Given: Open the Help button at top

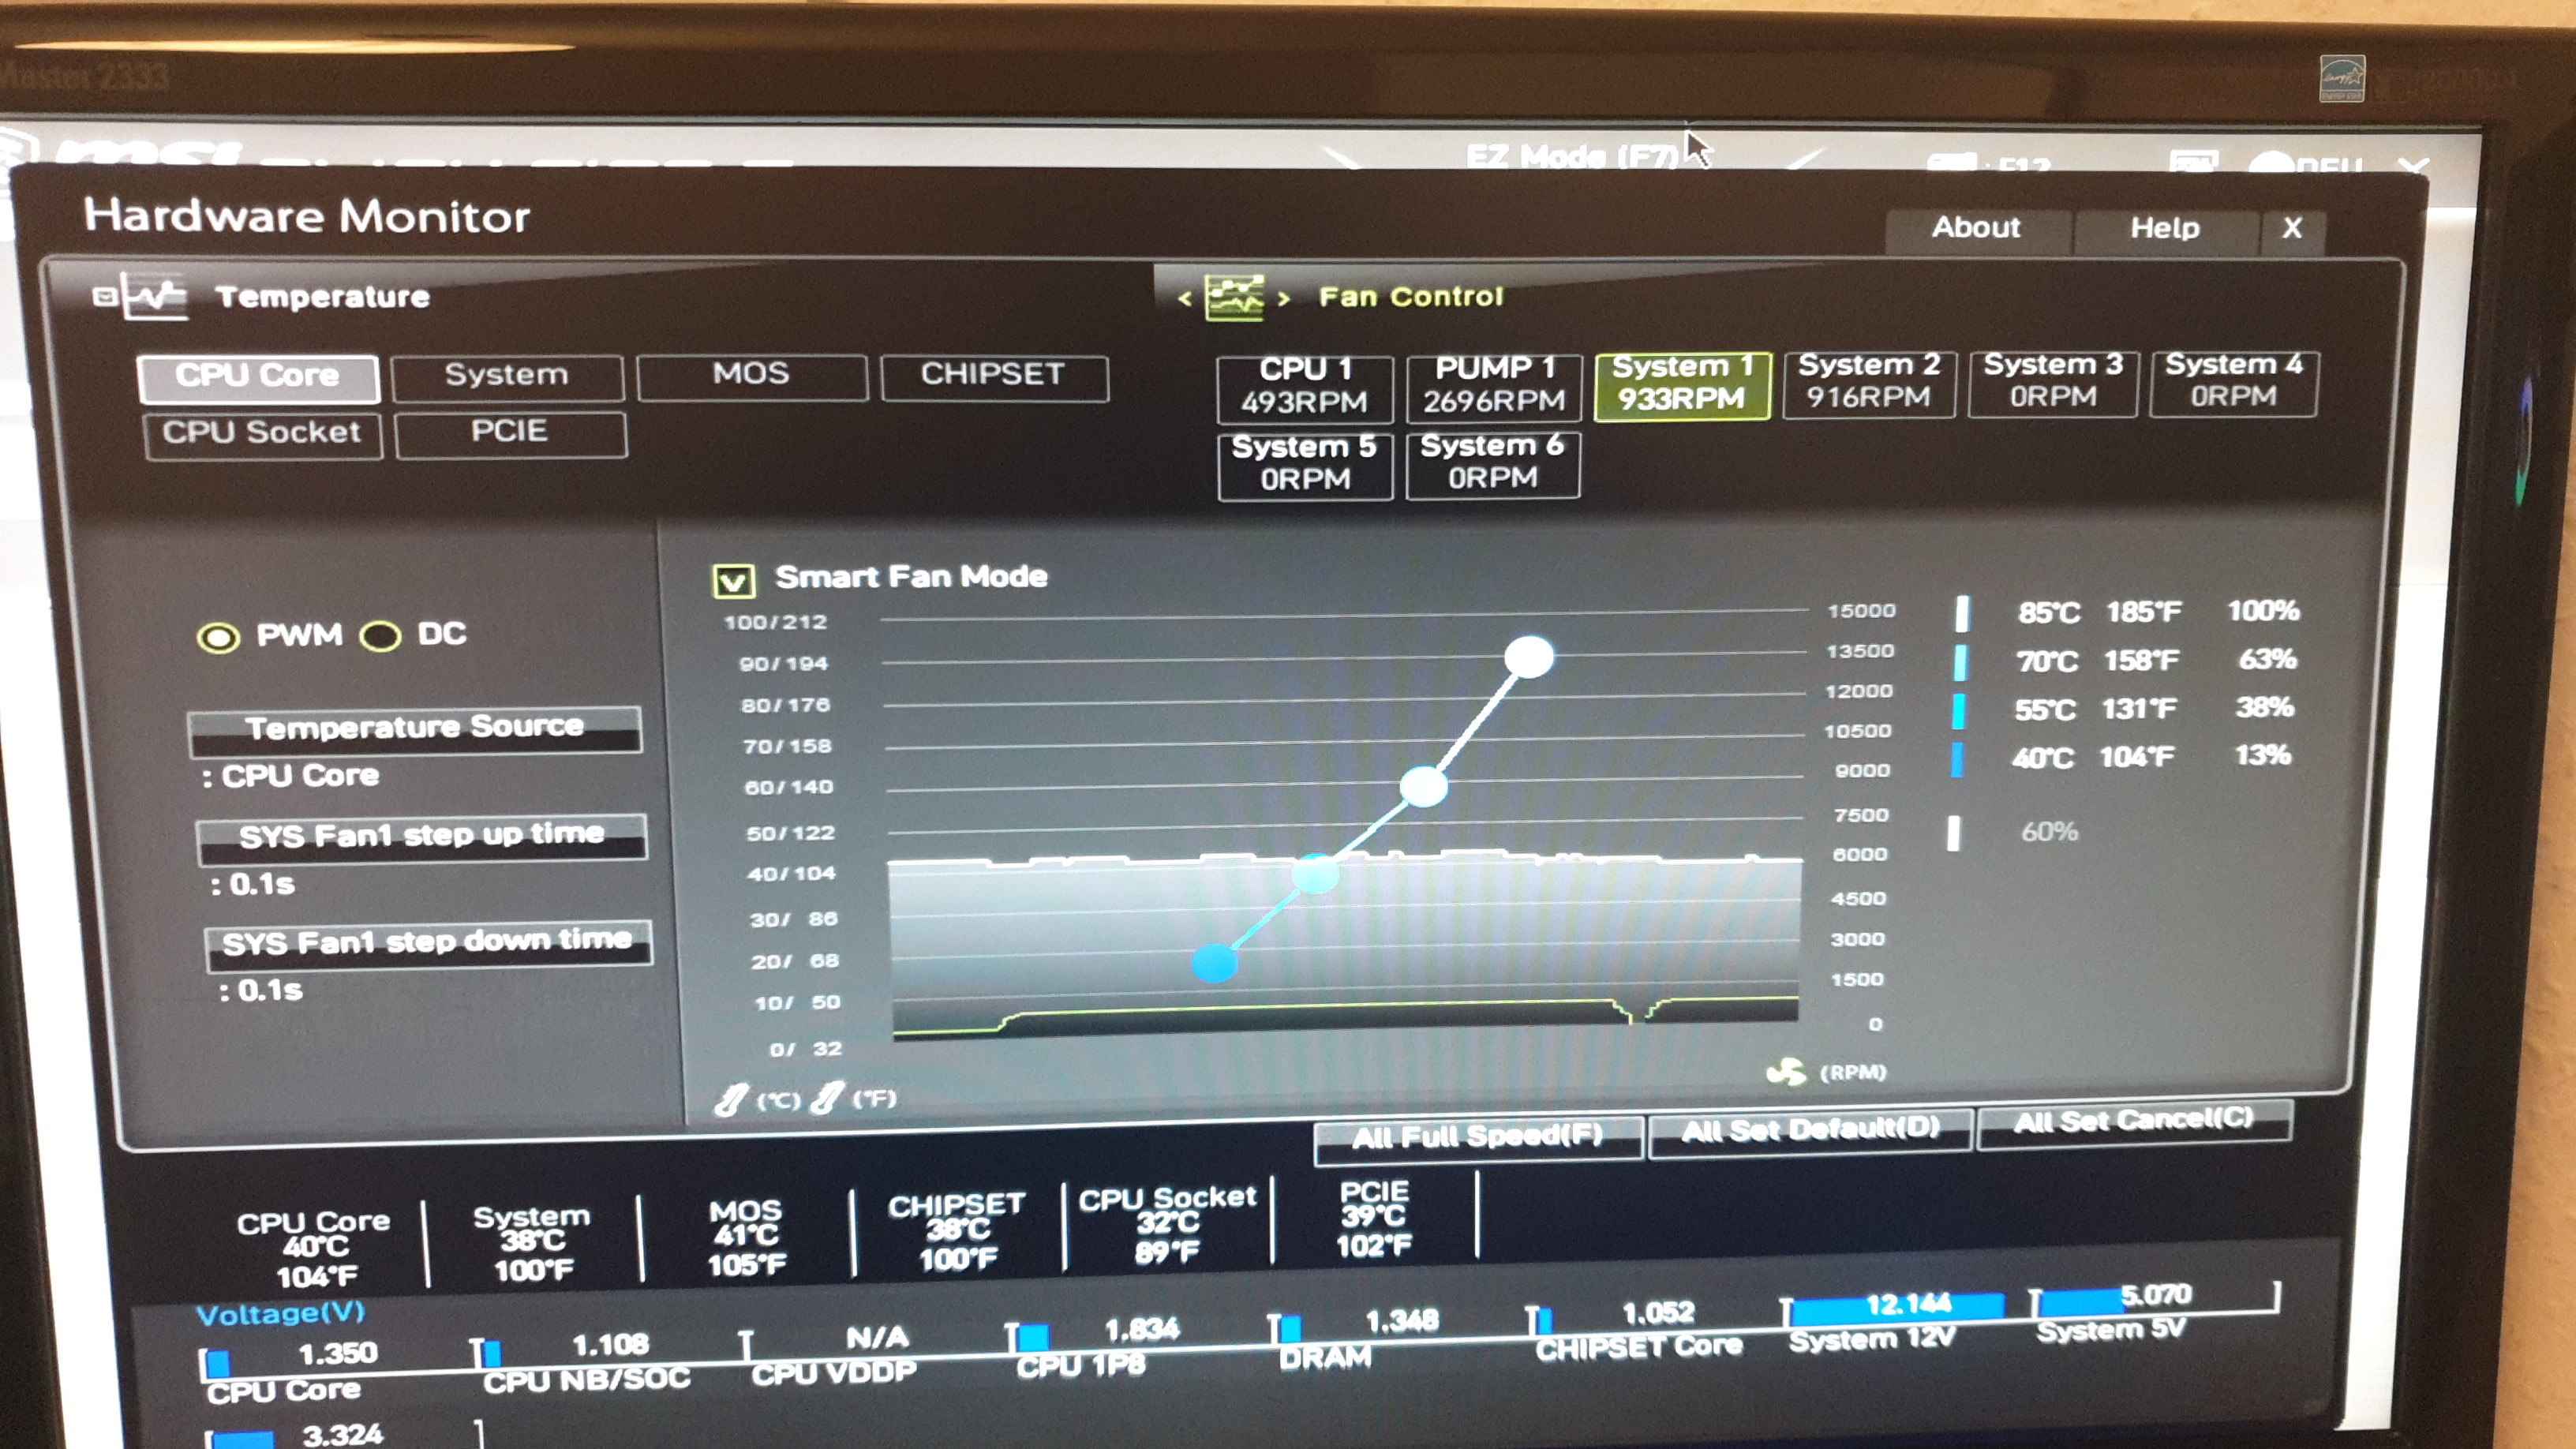Looking at the screenshot, I should [x=2164, y=228].
